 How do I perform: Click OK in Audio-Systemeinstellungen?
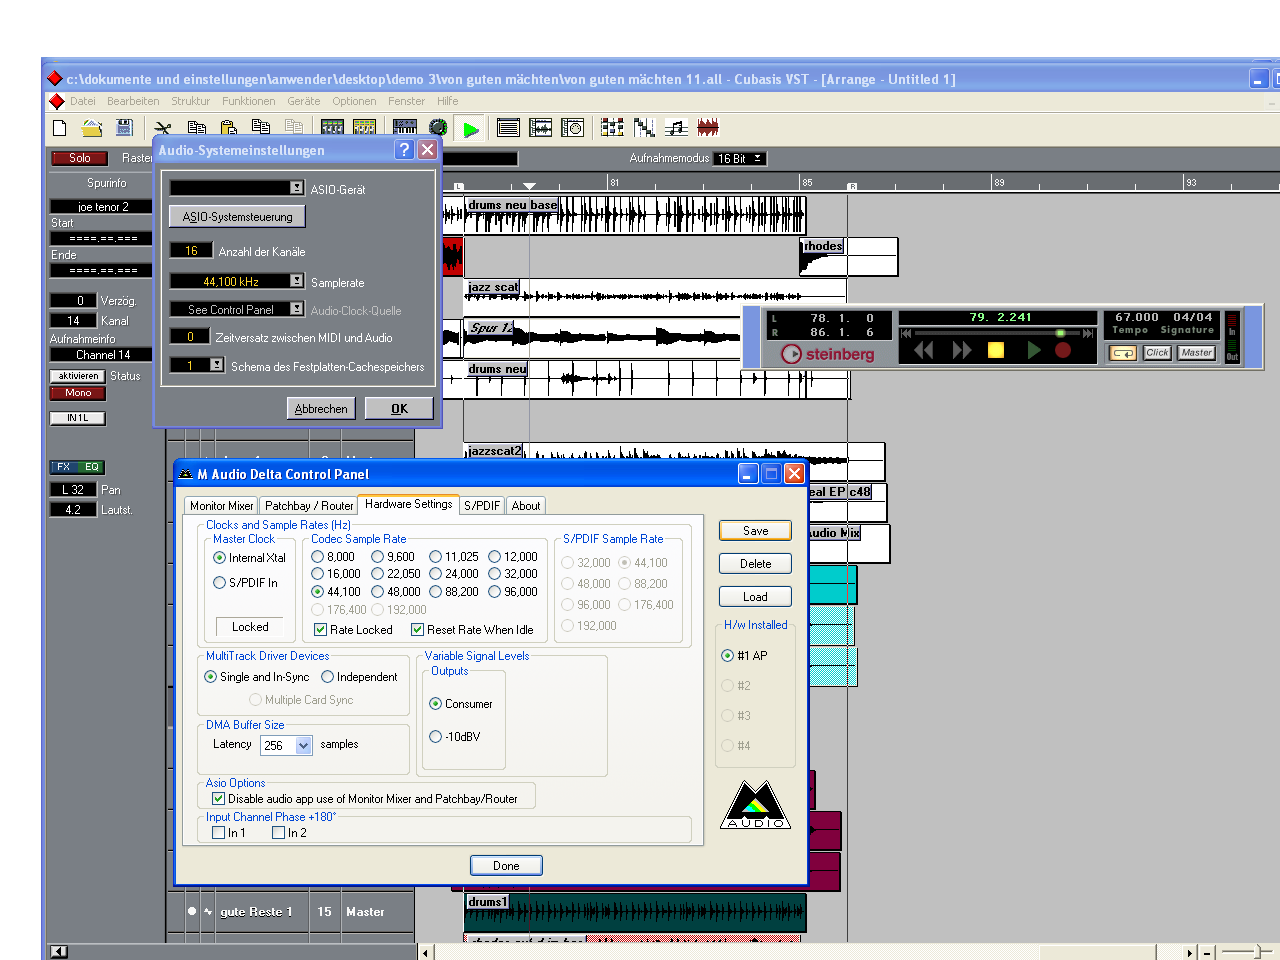pyautogui.click(x=399, y=408)
